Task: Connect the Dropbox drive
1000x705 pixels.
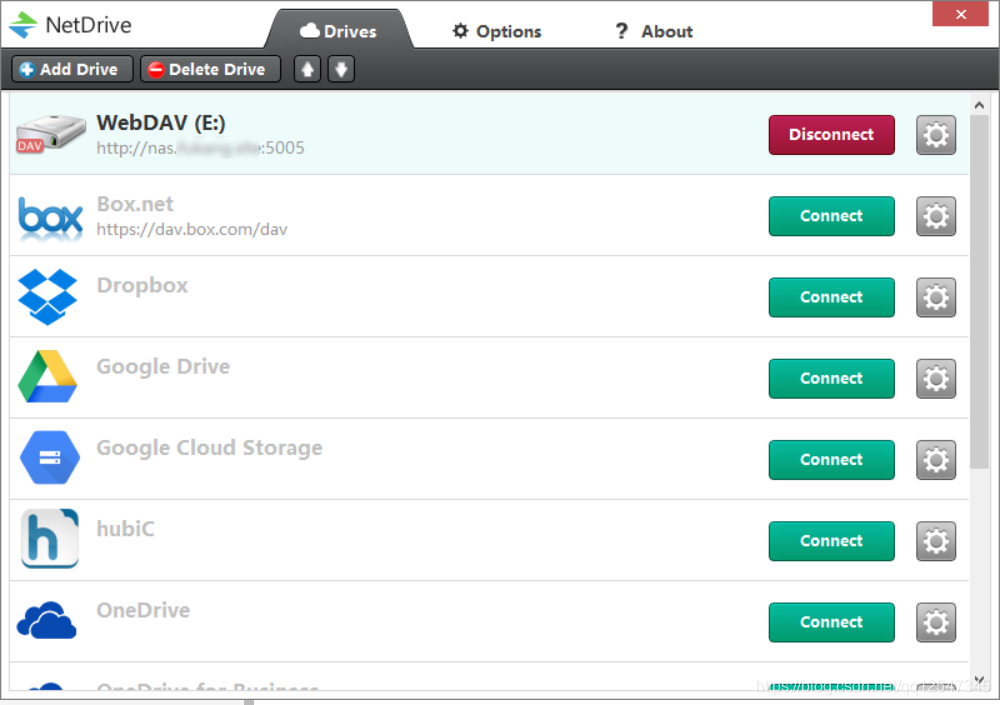Action: pyautogui.click(x=831, y=297)
